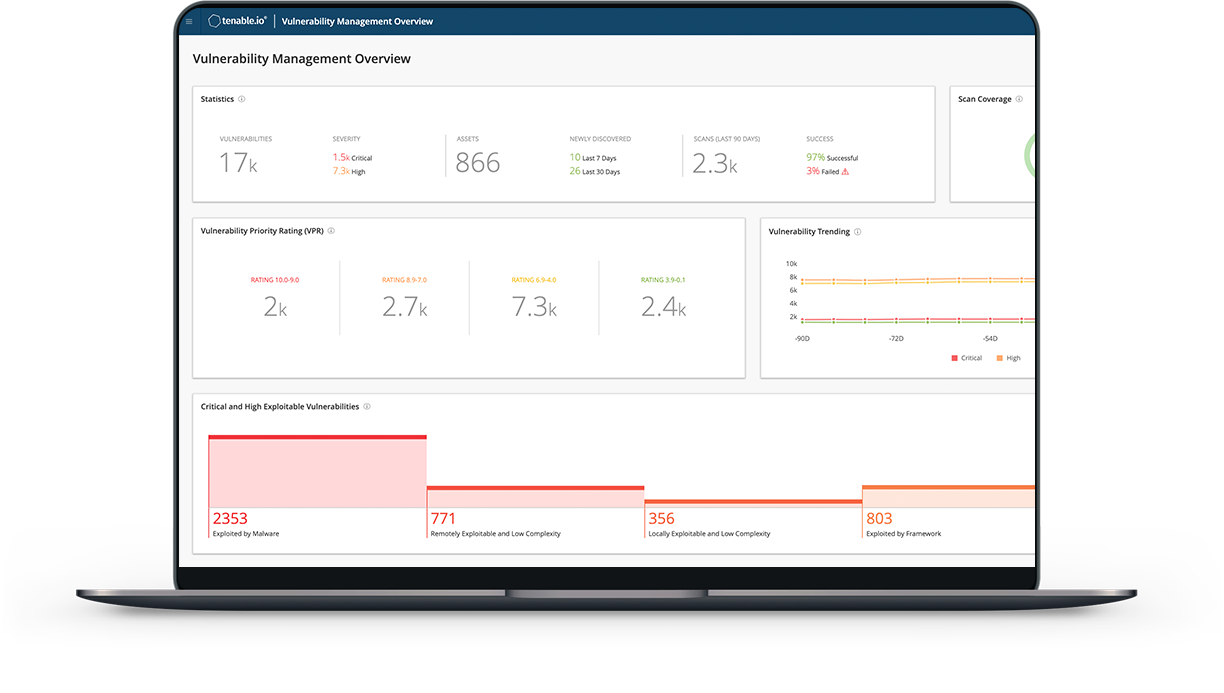Open the 7.3k High severity count

point(342,172)
